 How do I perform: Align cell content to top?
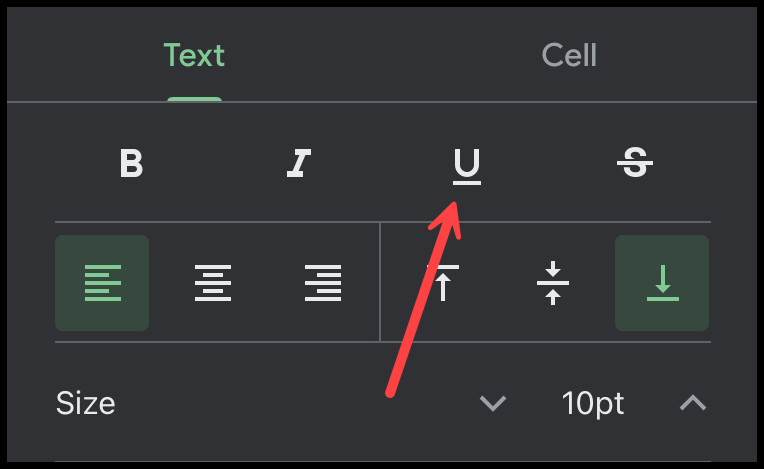coord(443,283)
